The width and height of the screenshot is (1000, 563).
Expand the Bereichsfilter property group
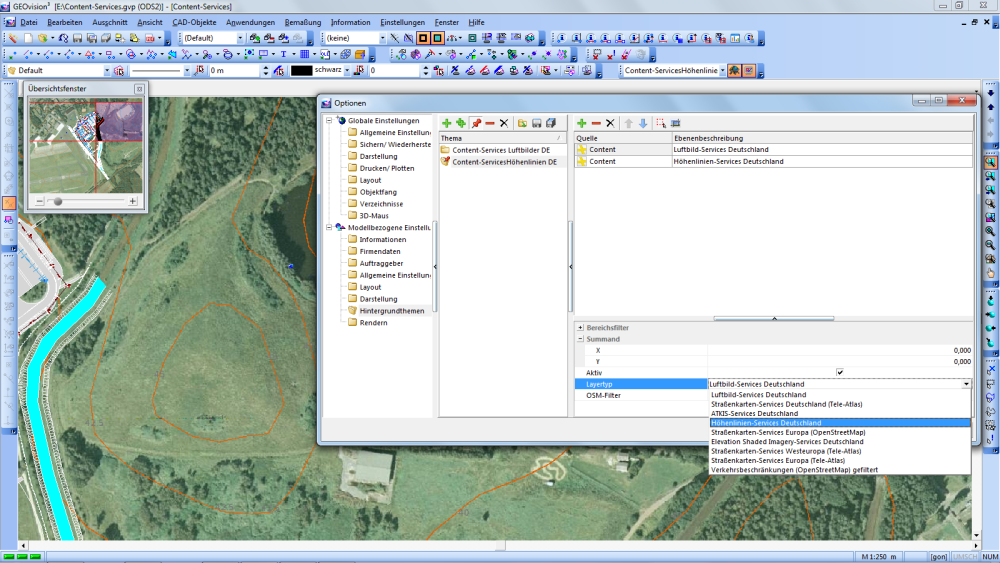(580, 328)
